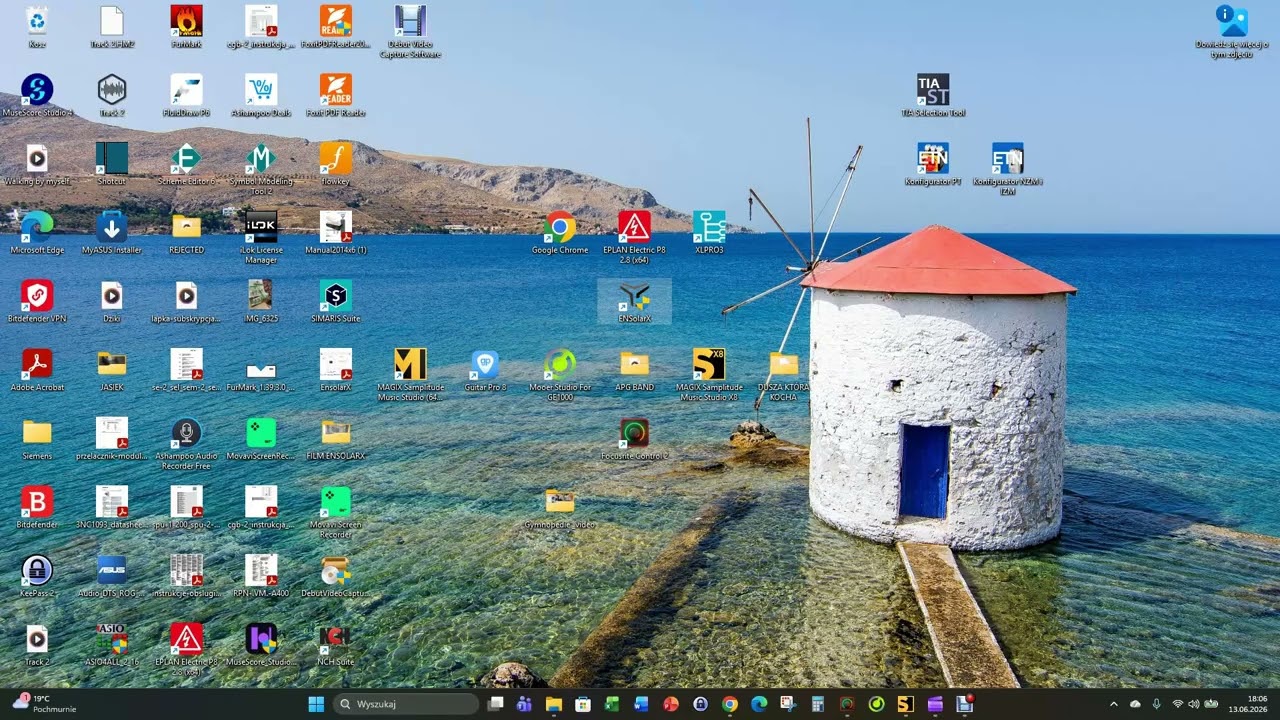
Task: Select the NCH Suite shortcut
Action: point(336,644)
